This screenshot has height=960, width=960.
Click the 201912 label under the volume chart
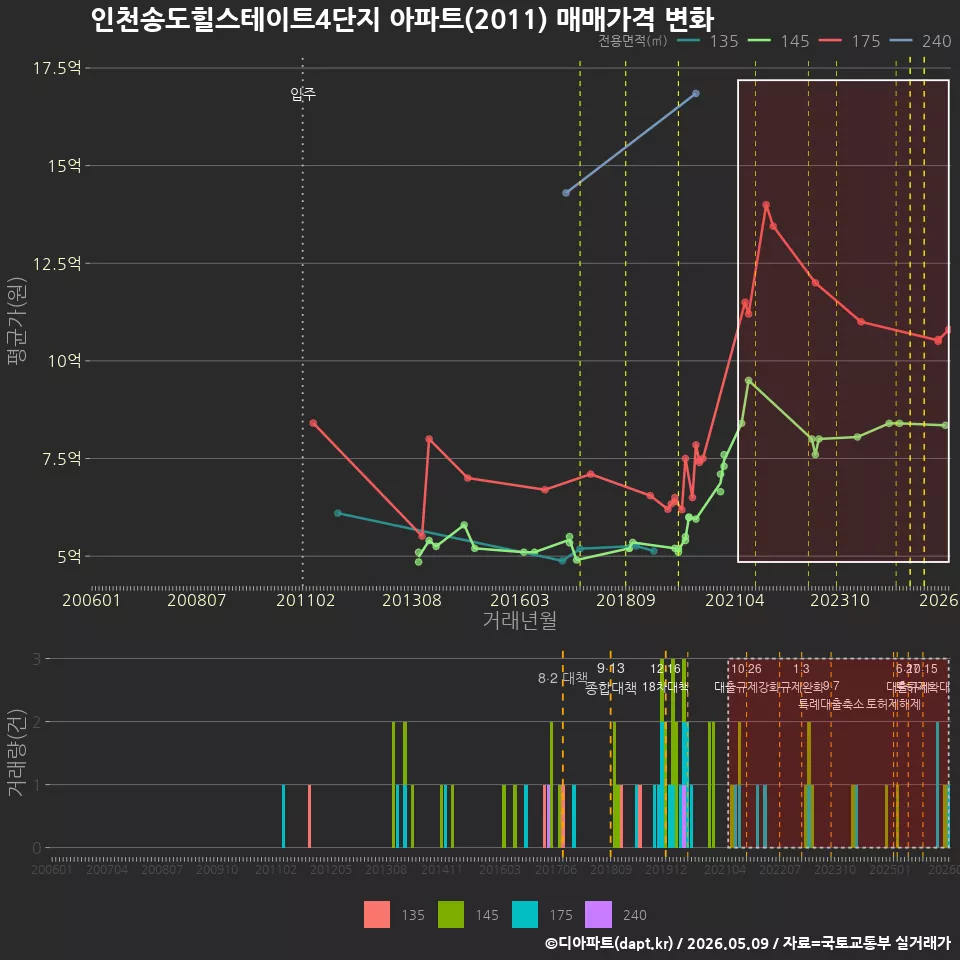coord(666,869)
